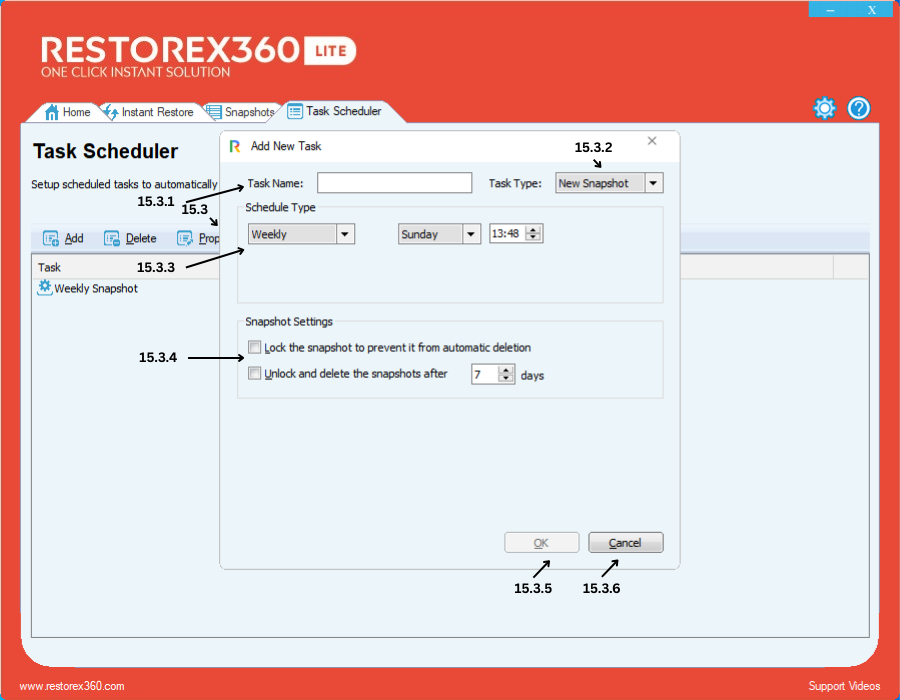The width and height of the screenshot is (900, 700).
Task: Close the Add New Task dialog
Action: tap(652, 142)
